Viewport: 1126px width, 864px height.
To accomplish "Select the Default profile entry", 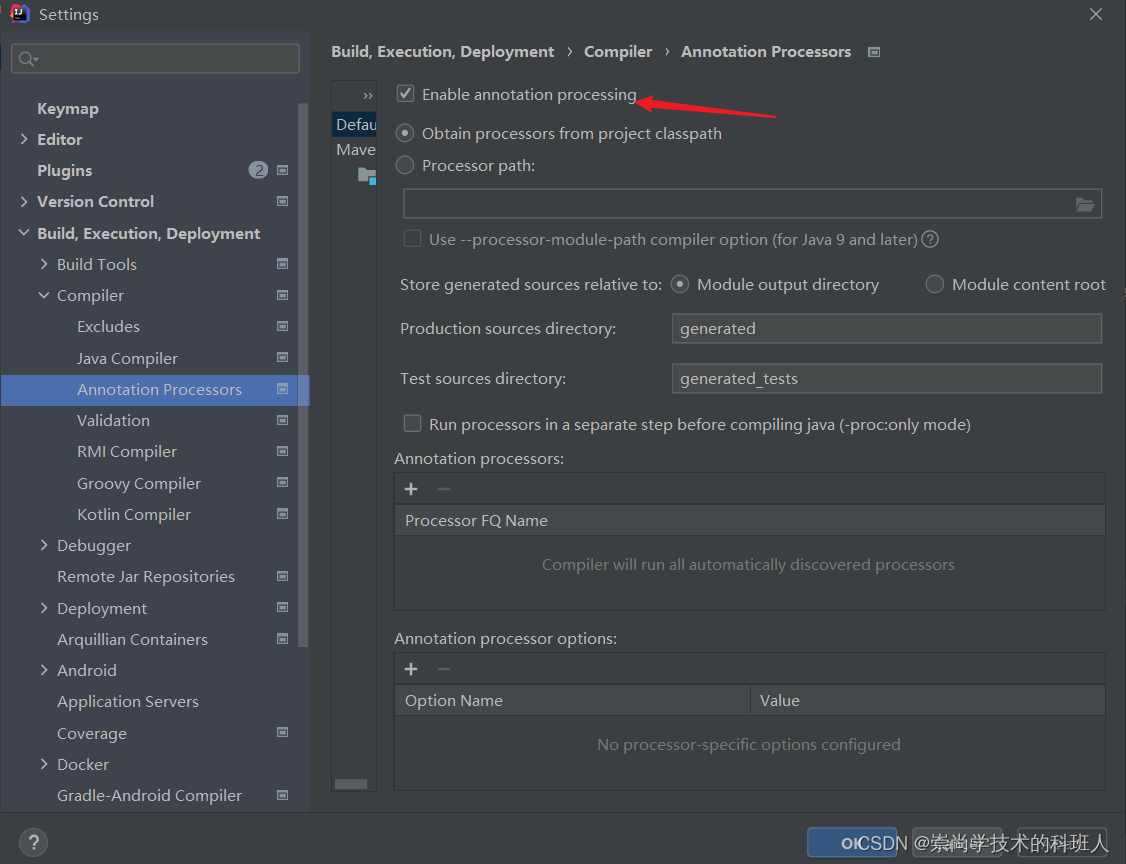I will coord(355,124).
